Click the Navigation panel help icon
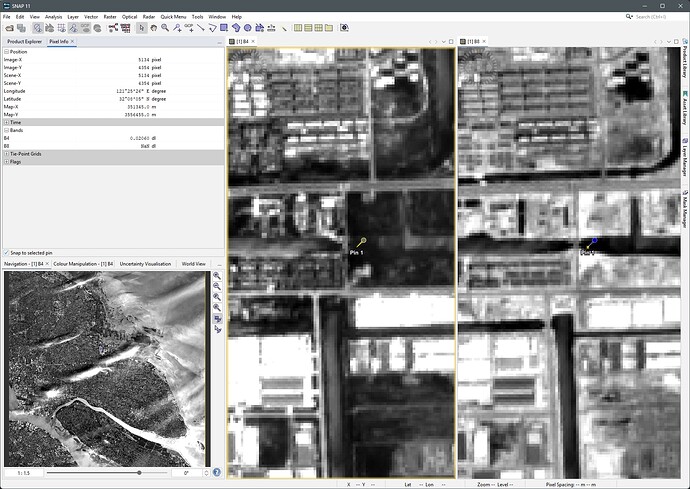Image resolution: width=690 pixels, height=489 pixels. tap(217, 472)
